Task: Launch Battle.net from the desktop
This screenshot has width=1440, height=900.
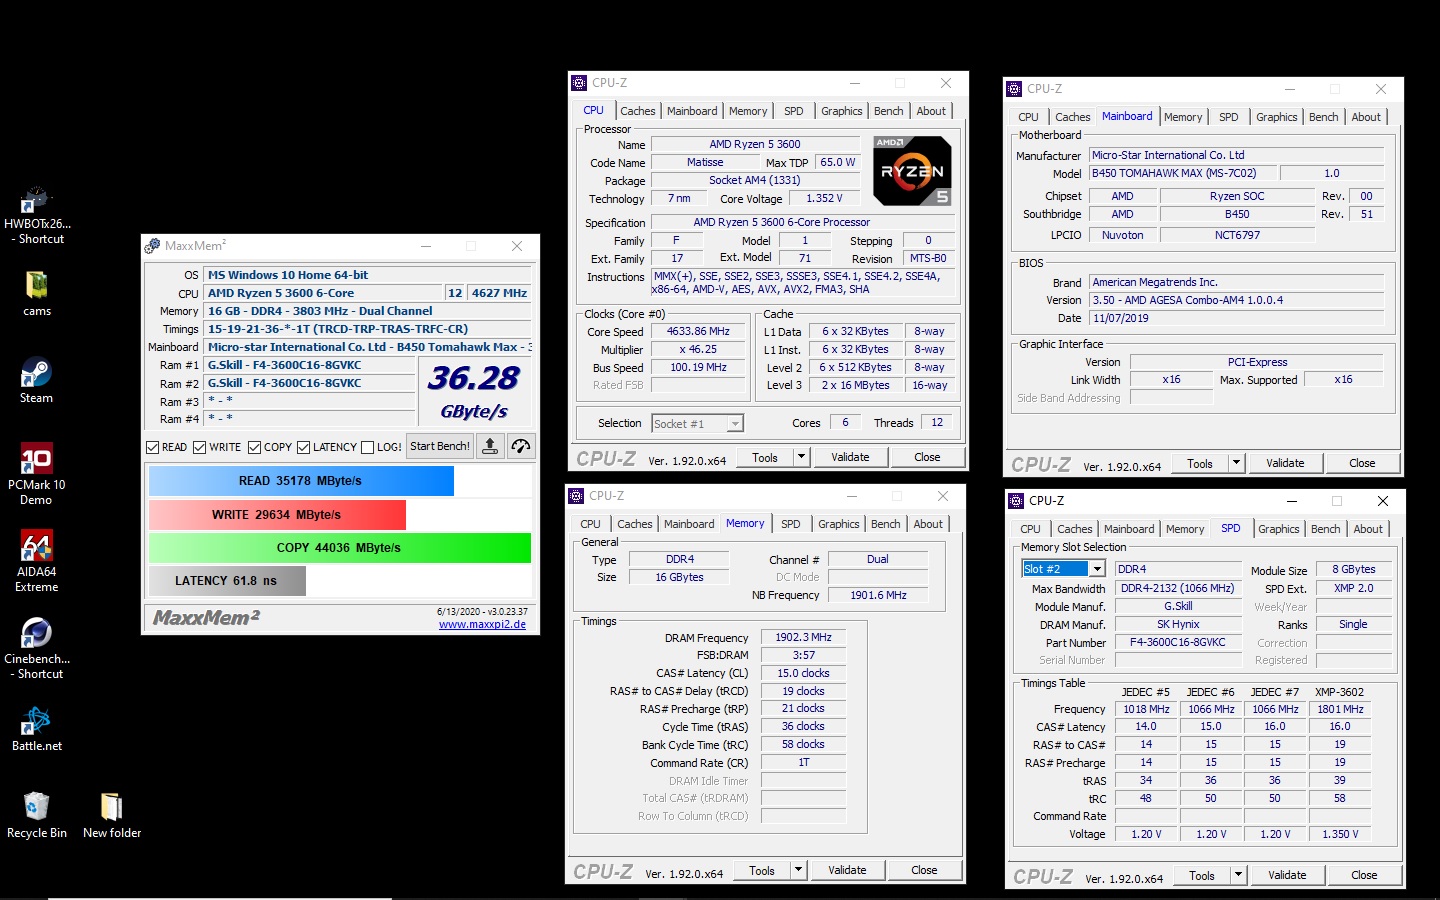Action: 37,729
